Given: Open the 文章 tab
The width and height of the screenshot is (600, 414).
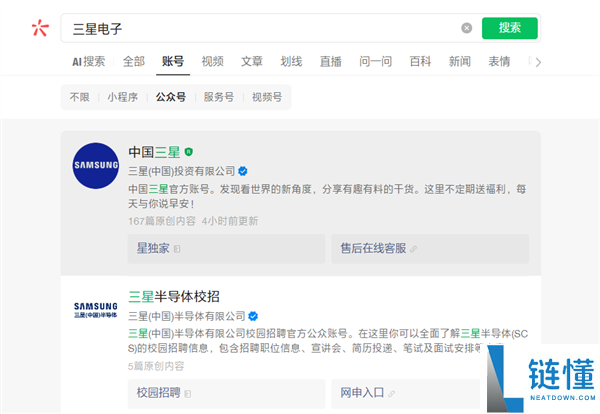Looking at the screenshot, I should pyautogui.click(x=252, y=61).
